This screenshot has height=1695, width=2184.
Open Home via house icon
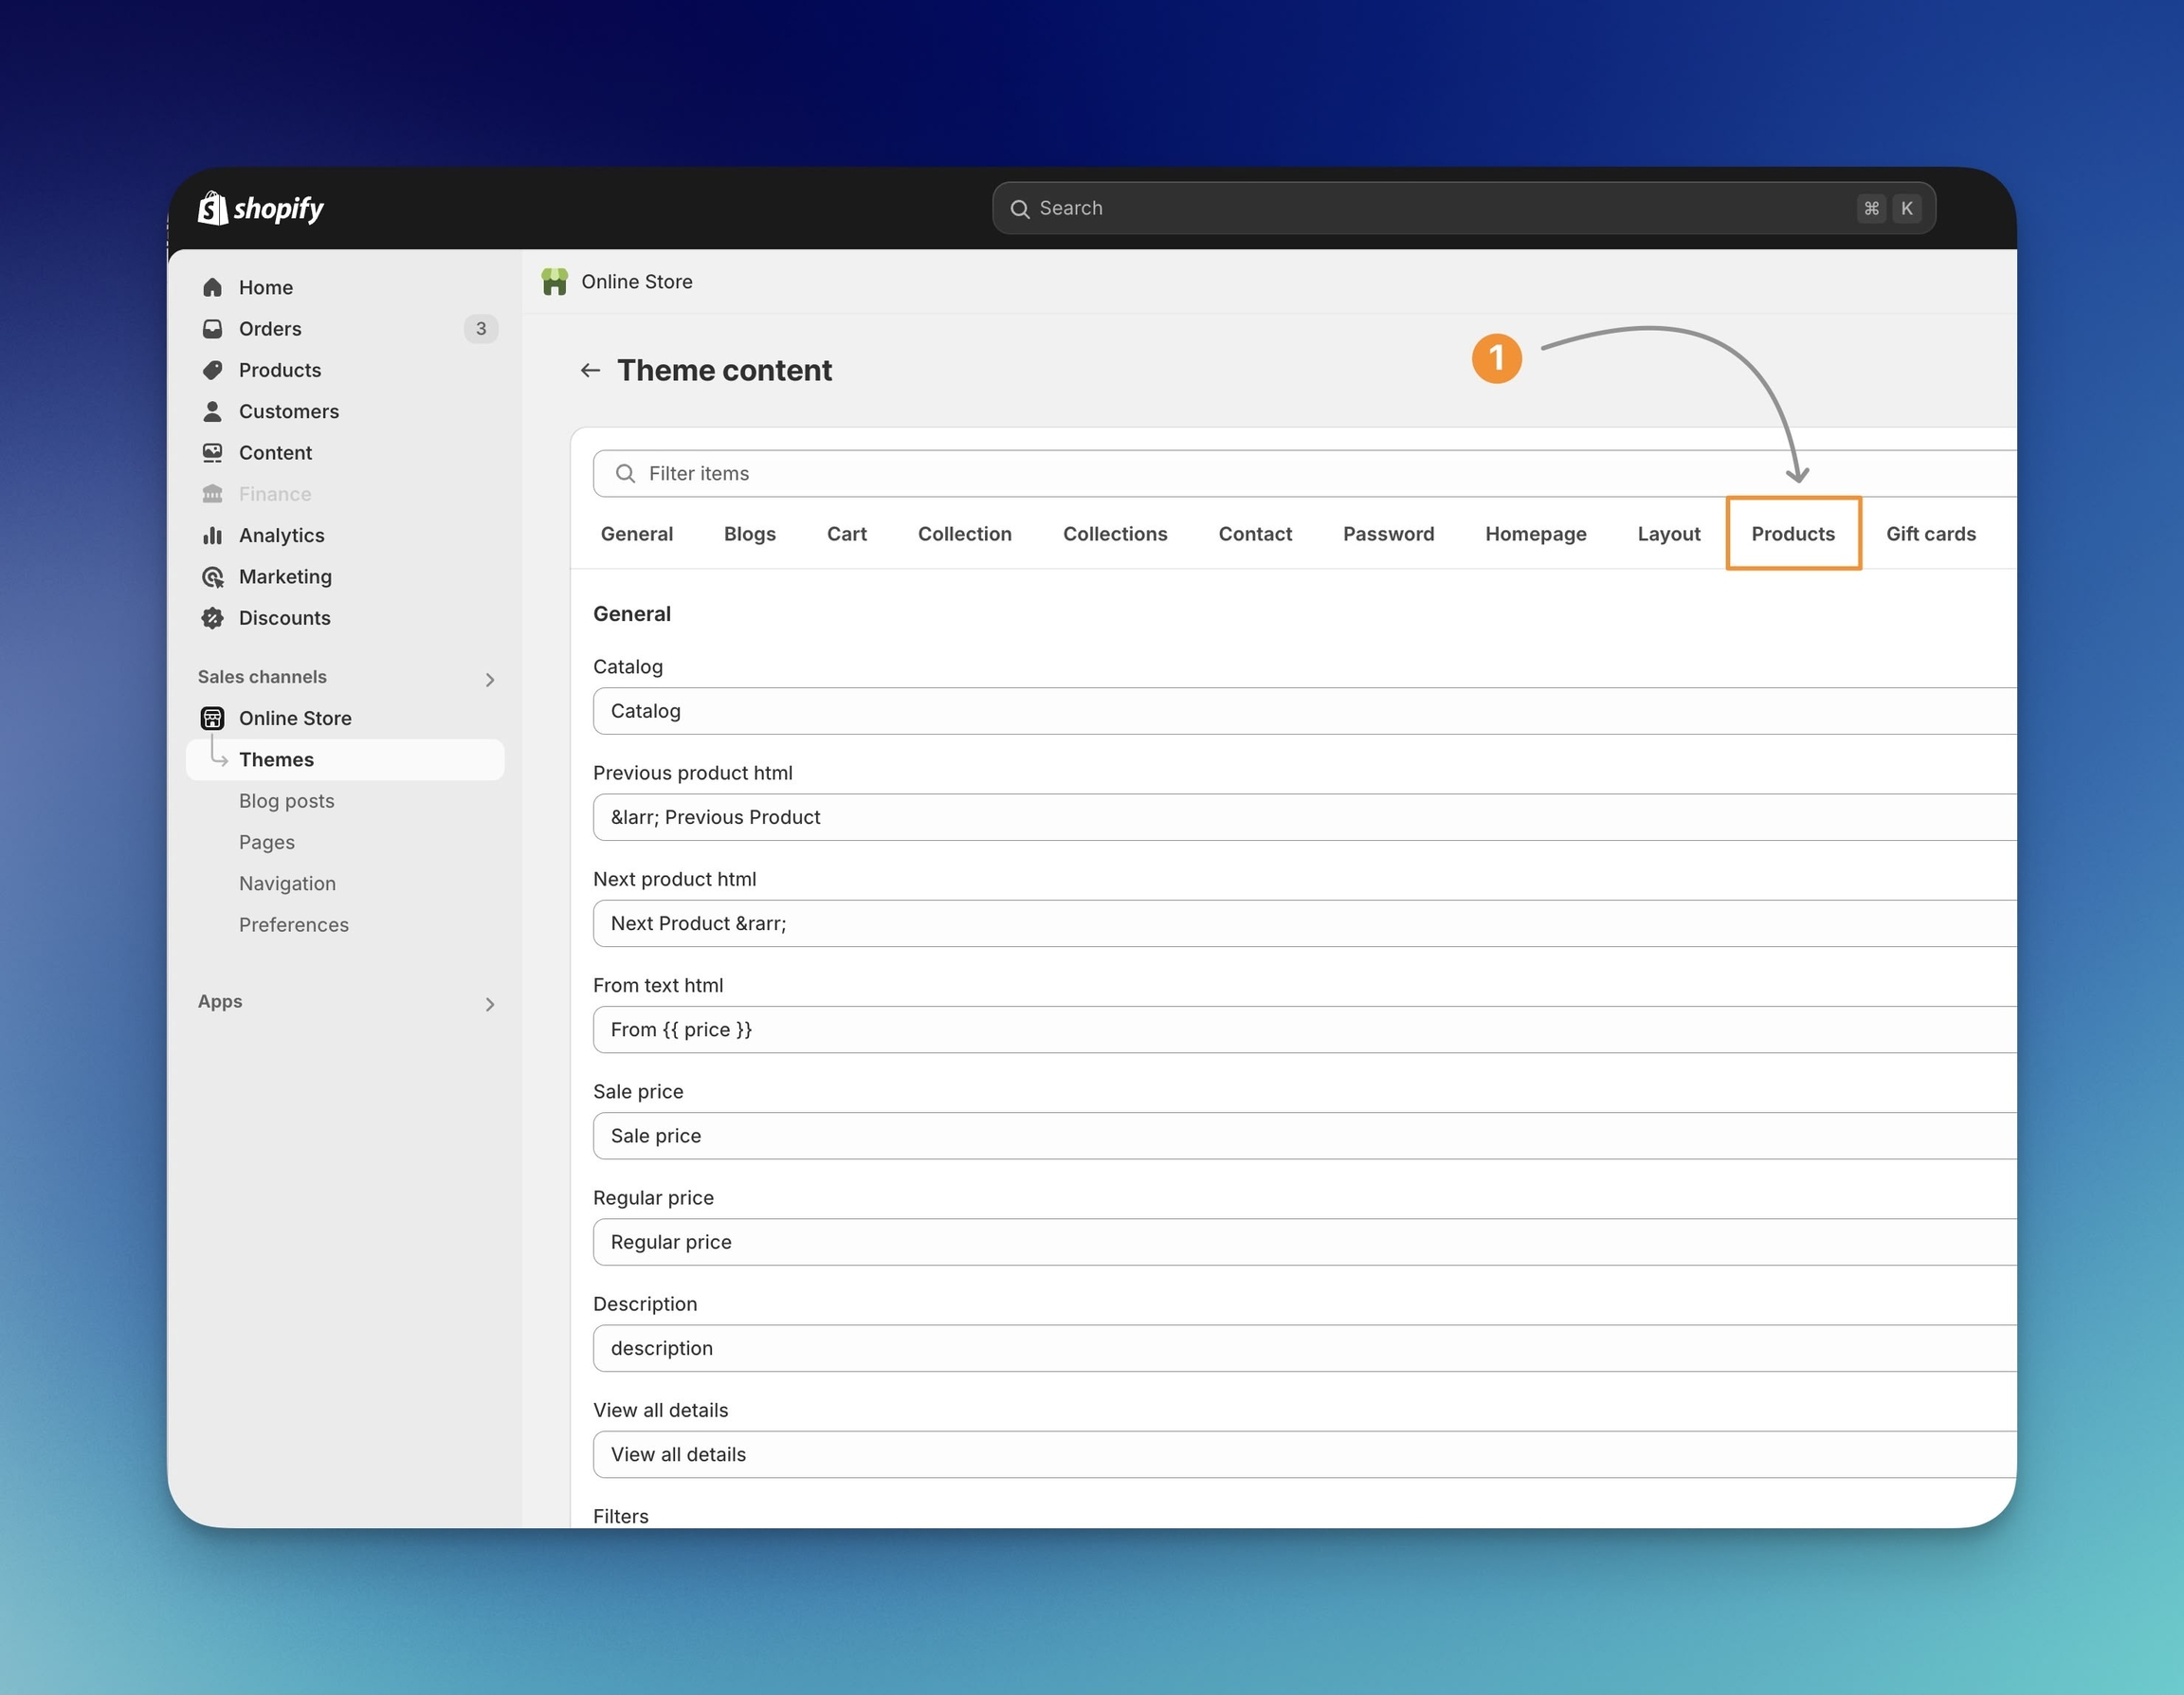click(x=212, y=288)
